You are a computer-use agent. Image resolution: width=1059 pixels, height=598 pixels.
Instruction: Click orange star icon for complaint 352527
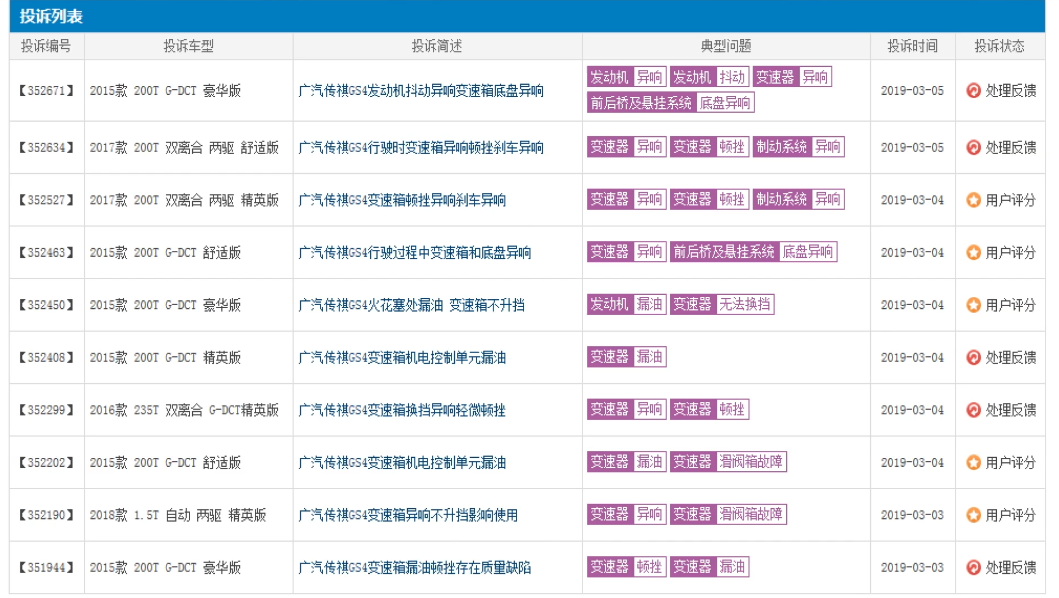[973, 200]
